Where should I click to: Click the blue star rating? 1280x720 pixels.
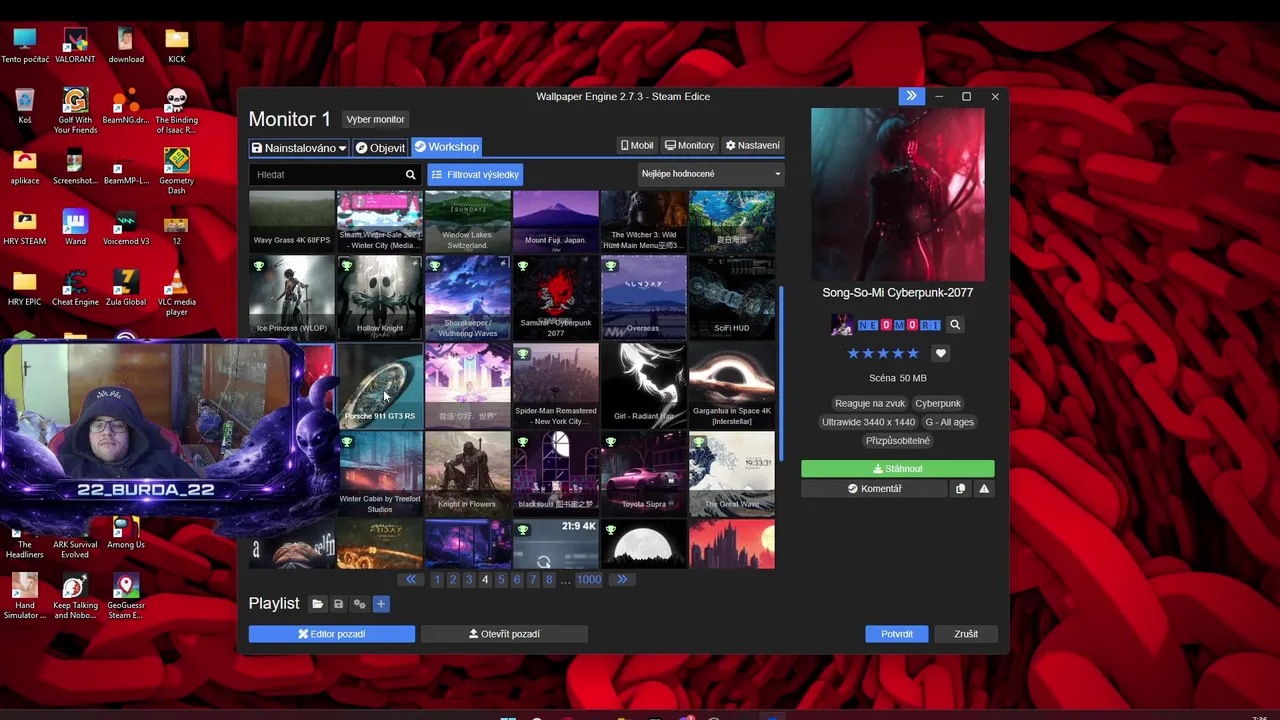pyautogui.click(x=883, y=353)
